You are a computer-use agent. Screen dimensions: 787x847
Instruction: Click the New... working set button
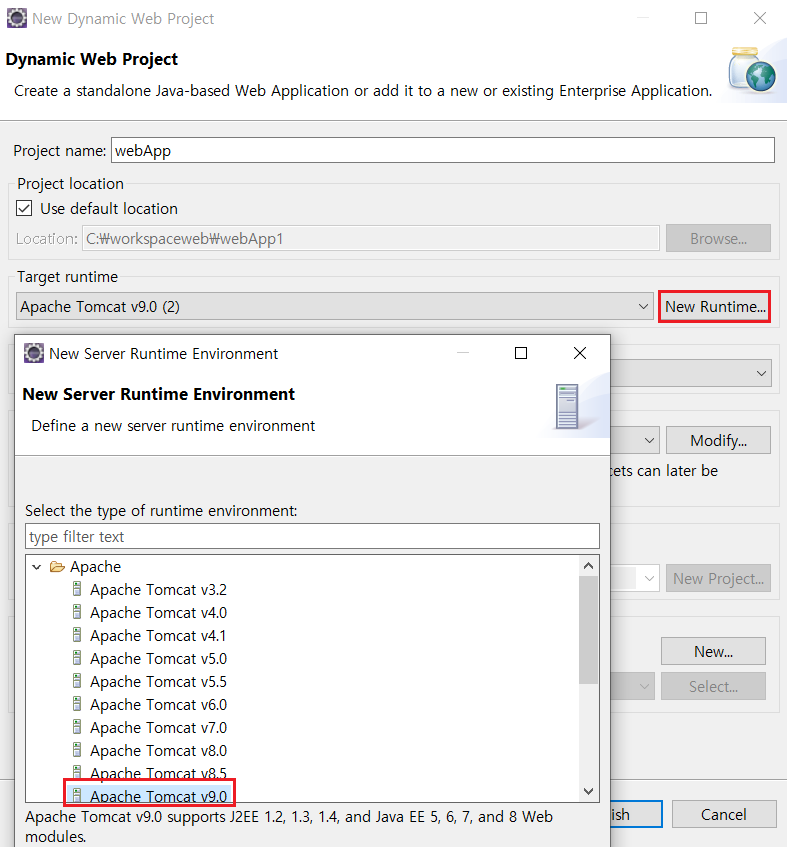[713, 651]
